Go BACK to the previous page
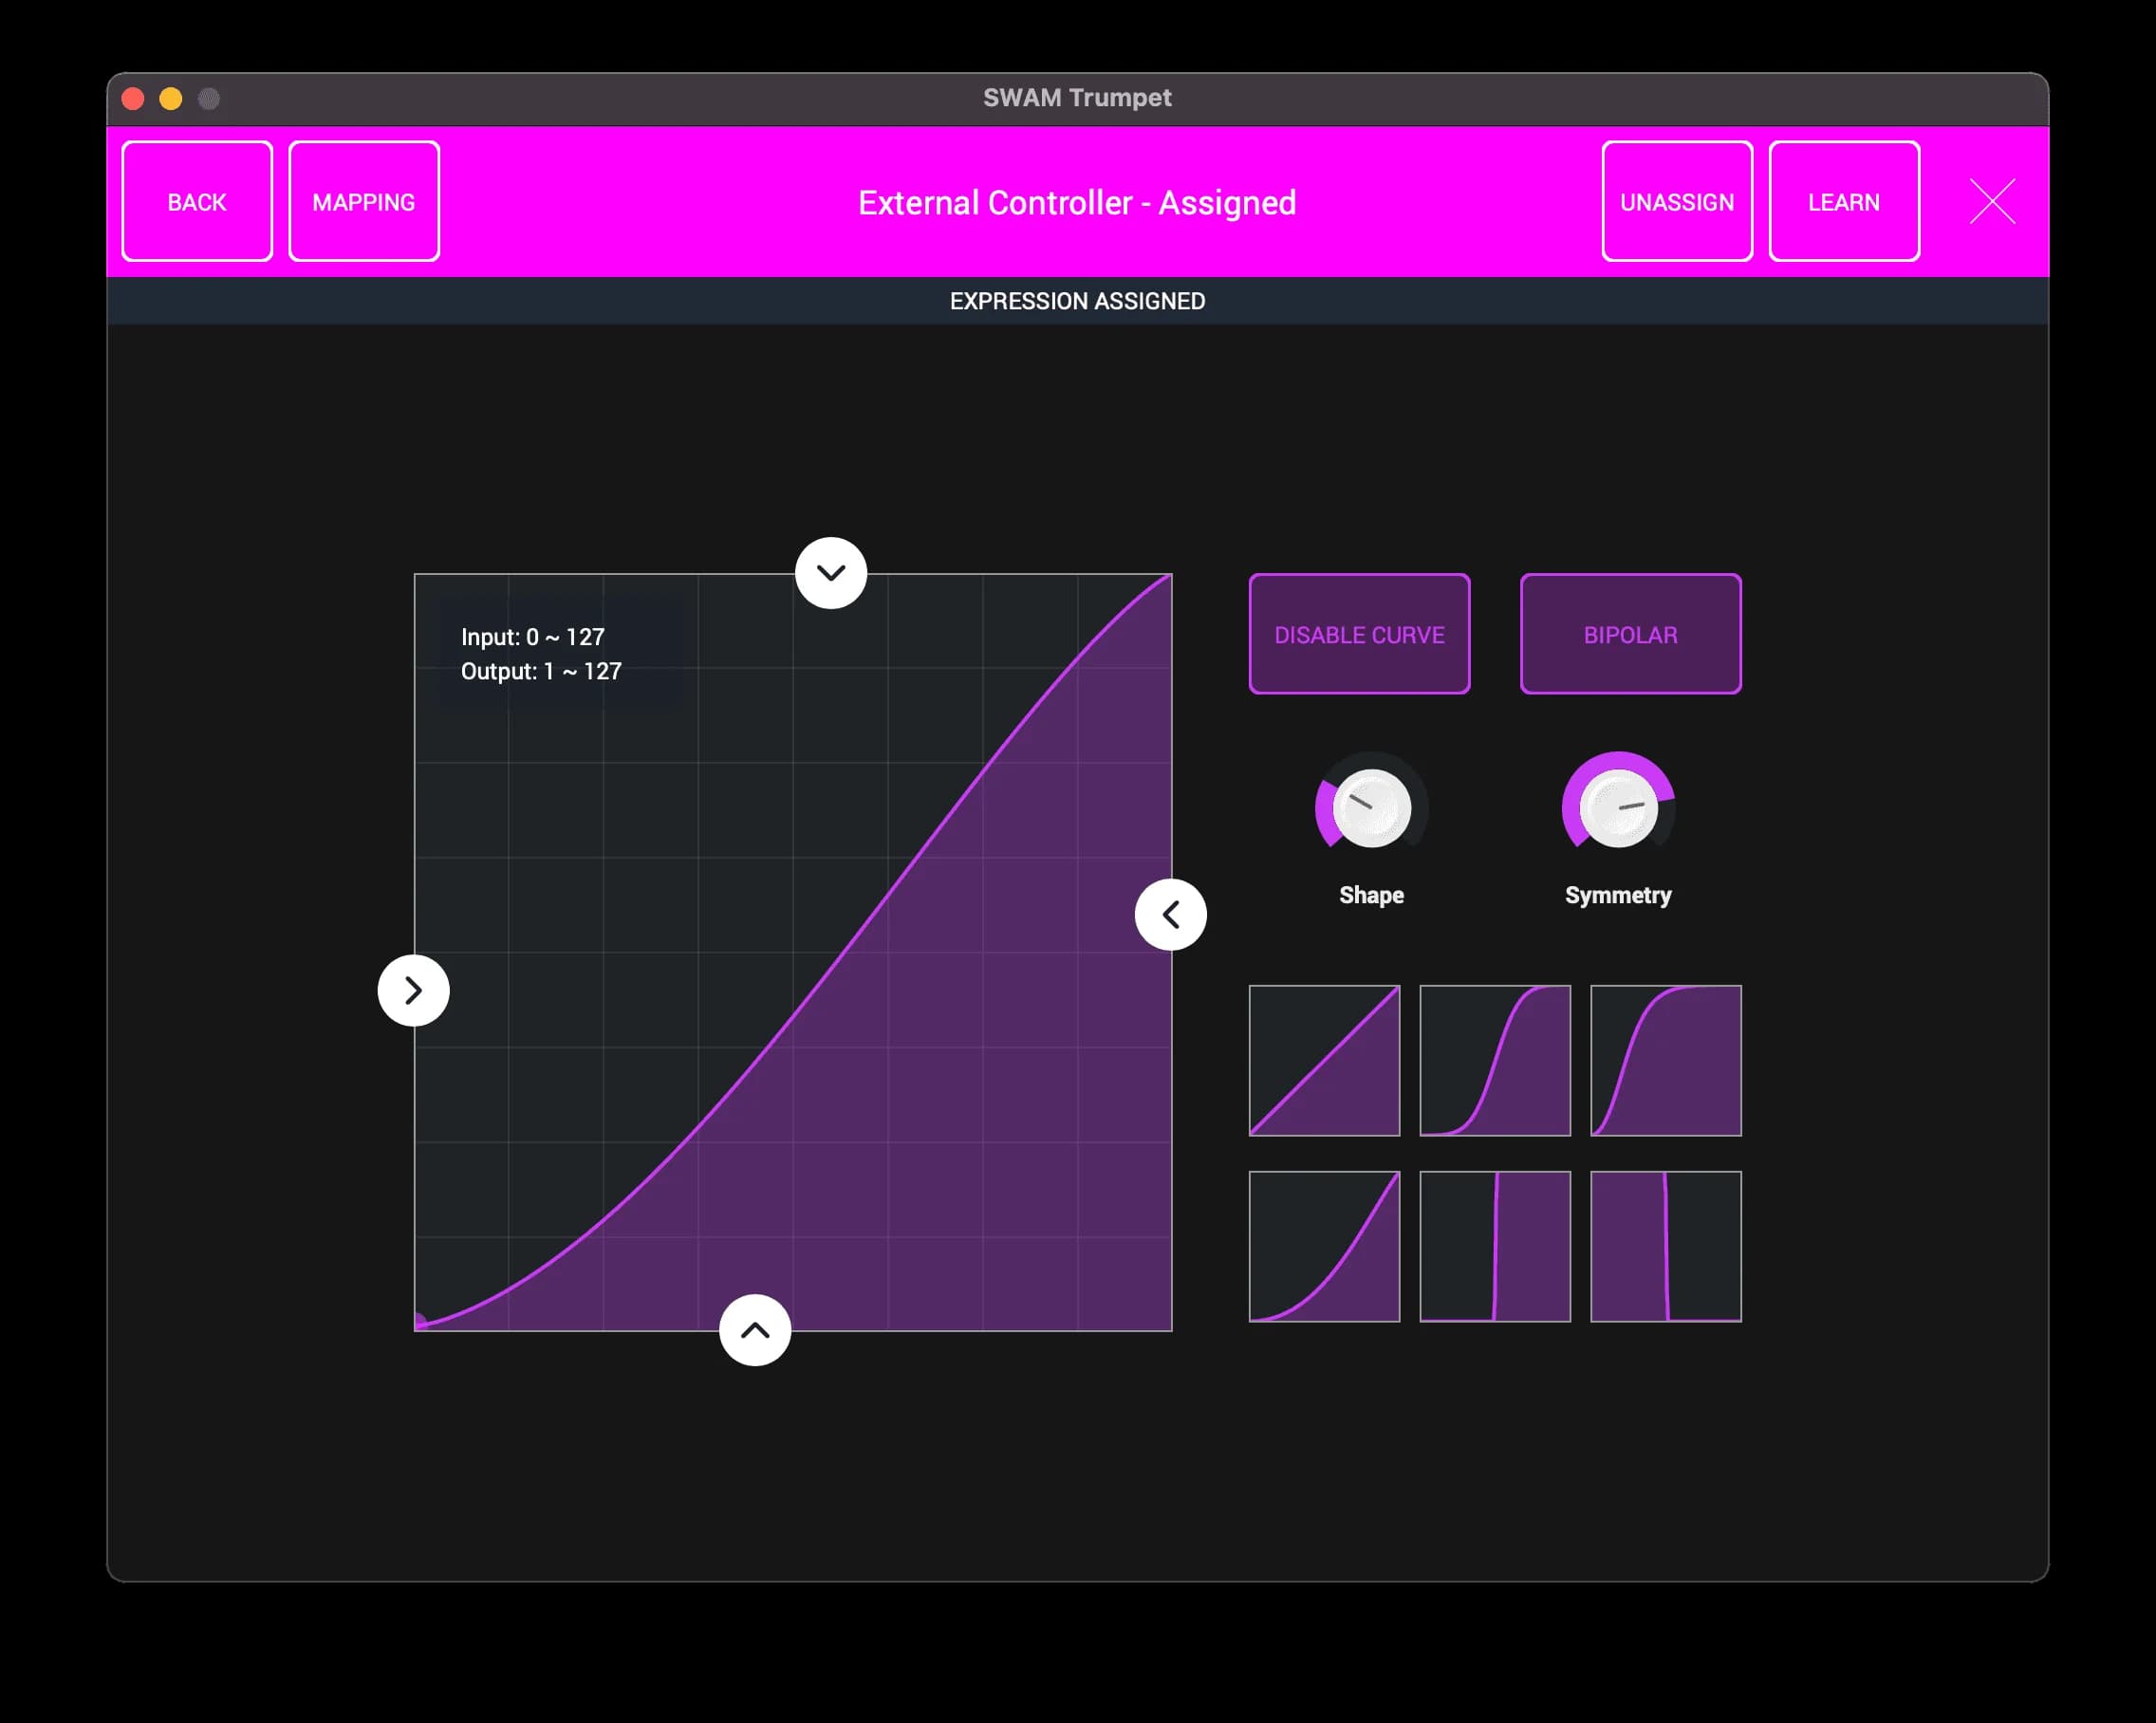Image resolution: width=2156 pixels, height=1723 pixels. pyautogui.click(x=197, y=201)
